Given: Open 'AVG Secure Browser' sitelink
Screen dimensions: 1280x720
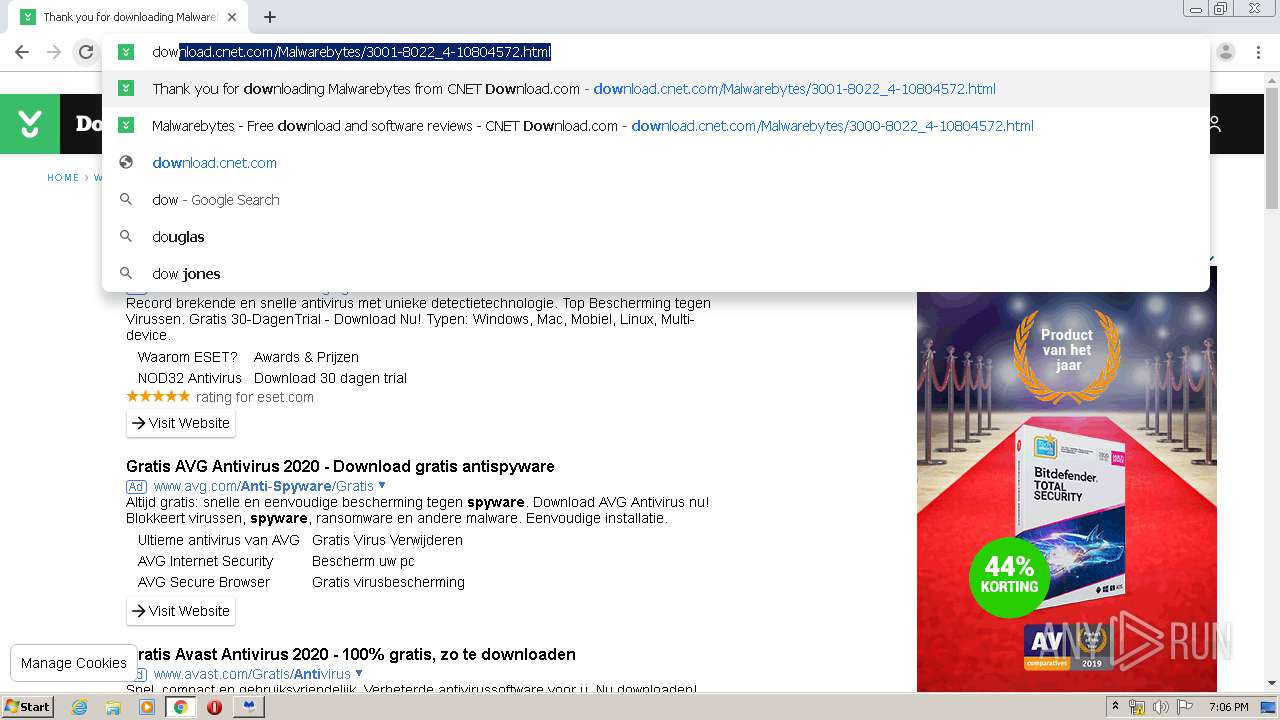Looking at the screenshot, I should (x=204, y=582).
